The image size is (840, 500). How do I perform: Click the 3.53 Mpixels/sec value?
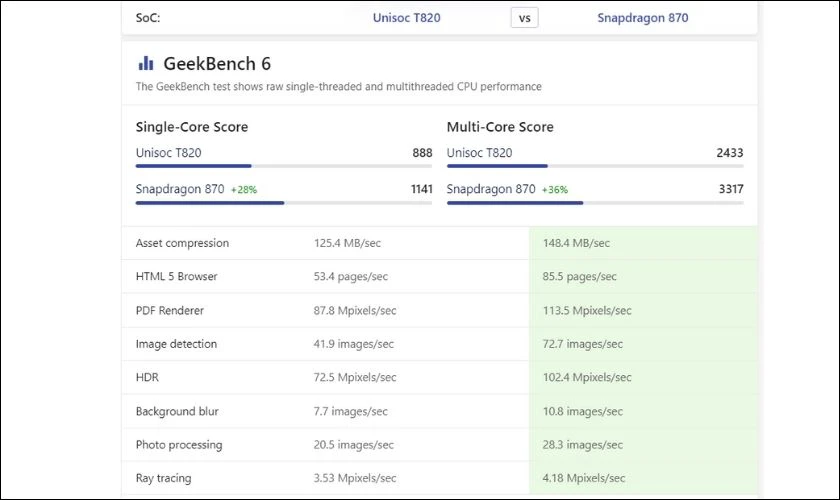pyautogui.click(x=355, y=478)
